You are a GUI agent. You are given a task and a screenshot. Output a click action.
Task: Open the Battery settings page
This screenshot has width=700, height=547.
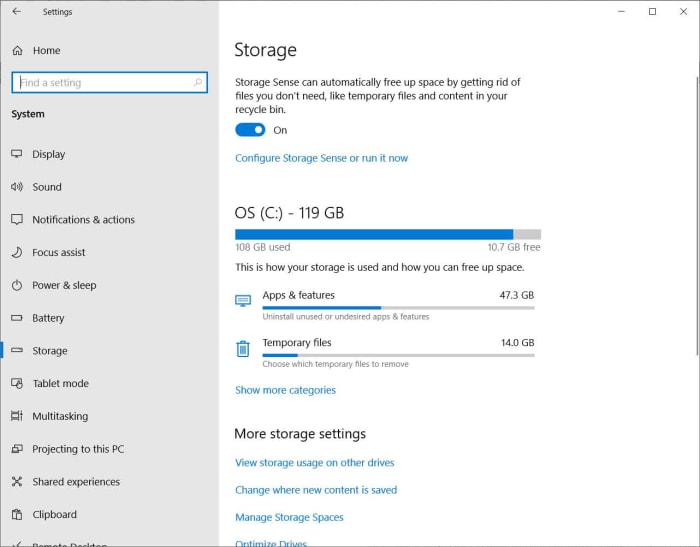pyautogui.click(x=48, y=318)
